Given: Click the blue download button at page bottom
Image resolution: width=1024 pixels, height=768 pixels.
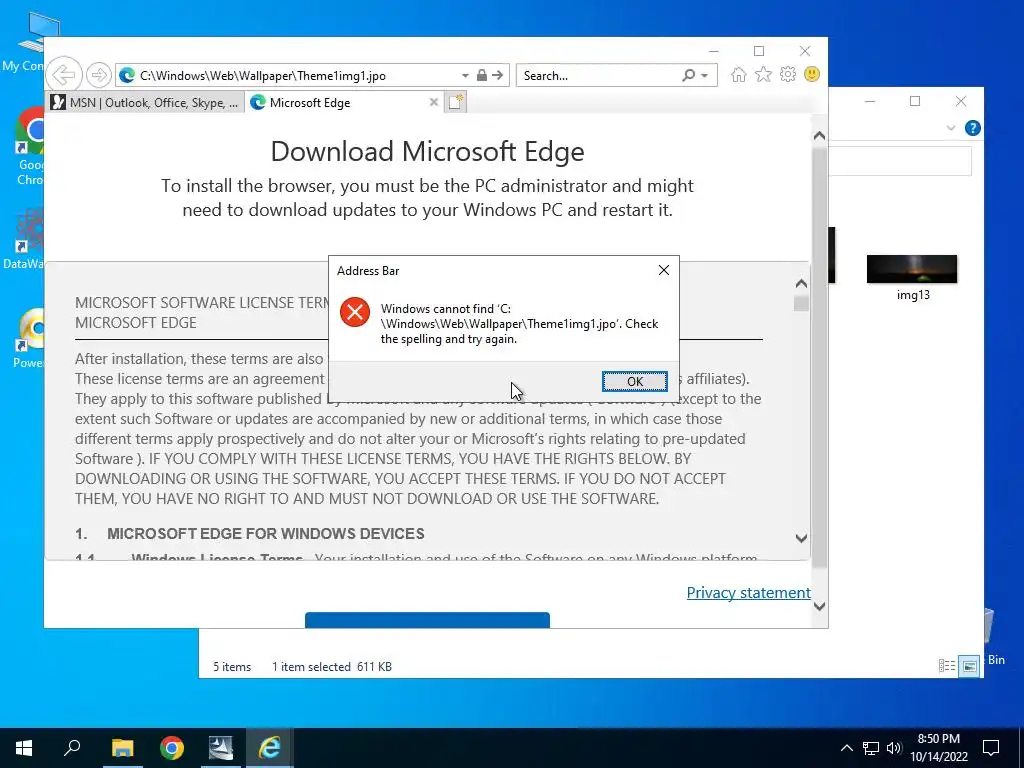Looking at the screenshot, I should 427,620.
